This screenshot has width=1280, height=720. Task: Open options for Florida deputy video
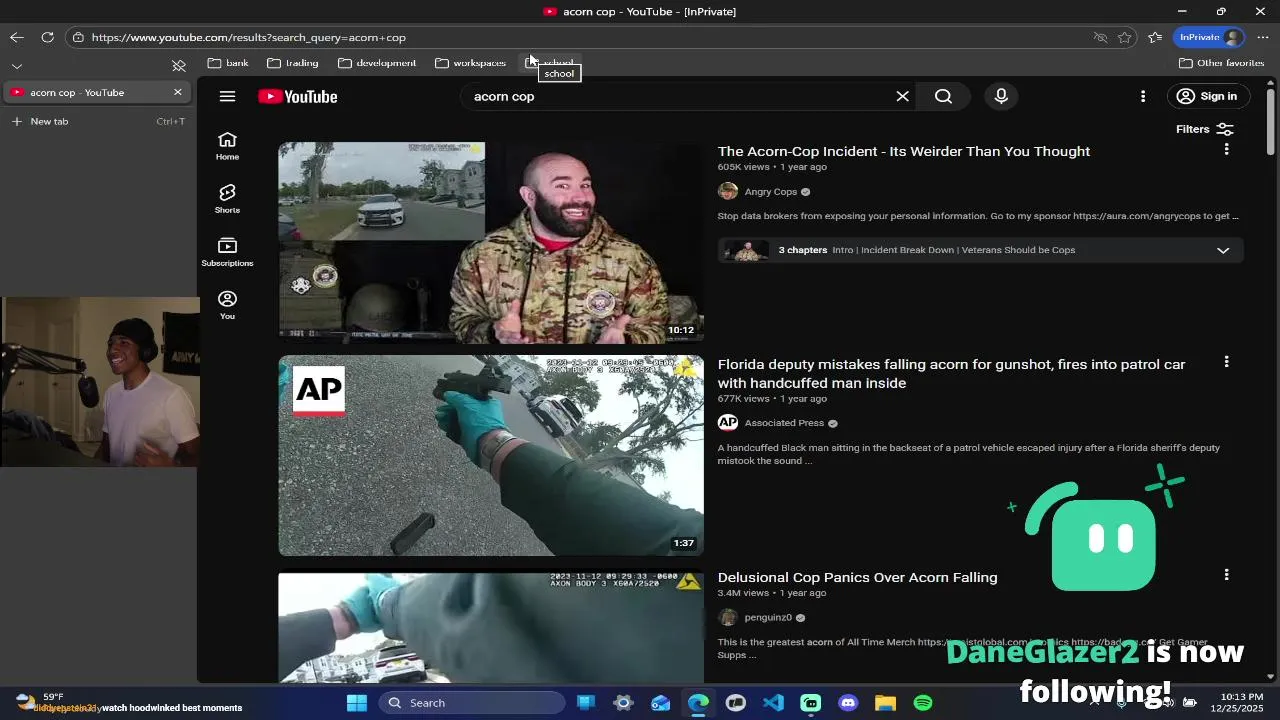click(x=1226, y=362)
